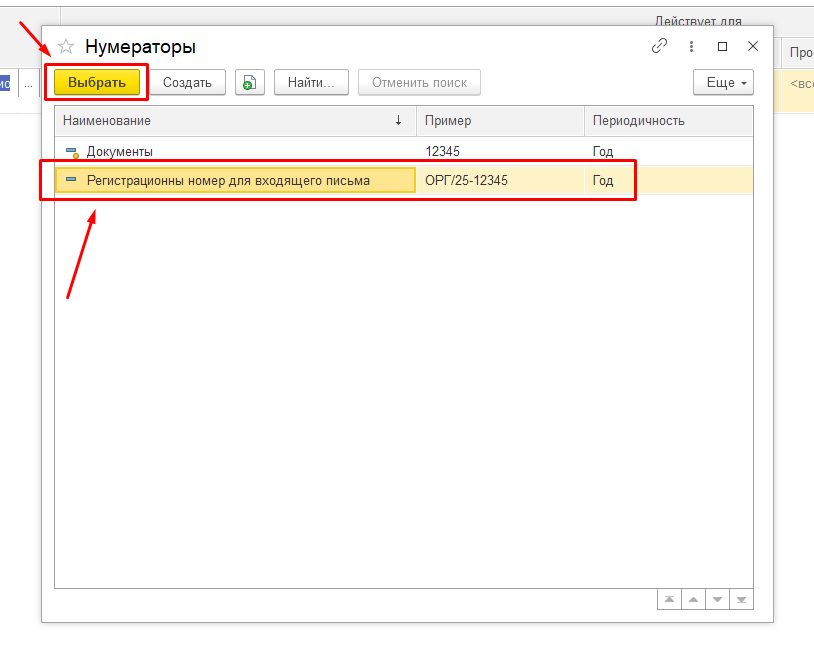
Task: Jump to the last list row
Action: (x=741, y=599)
